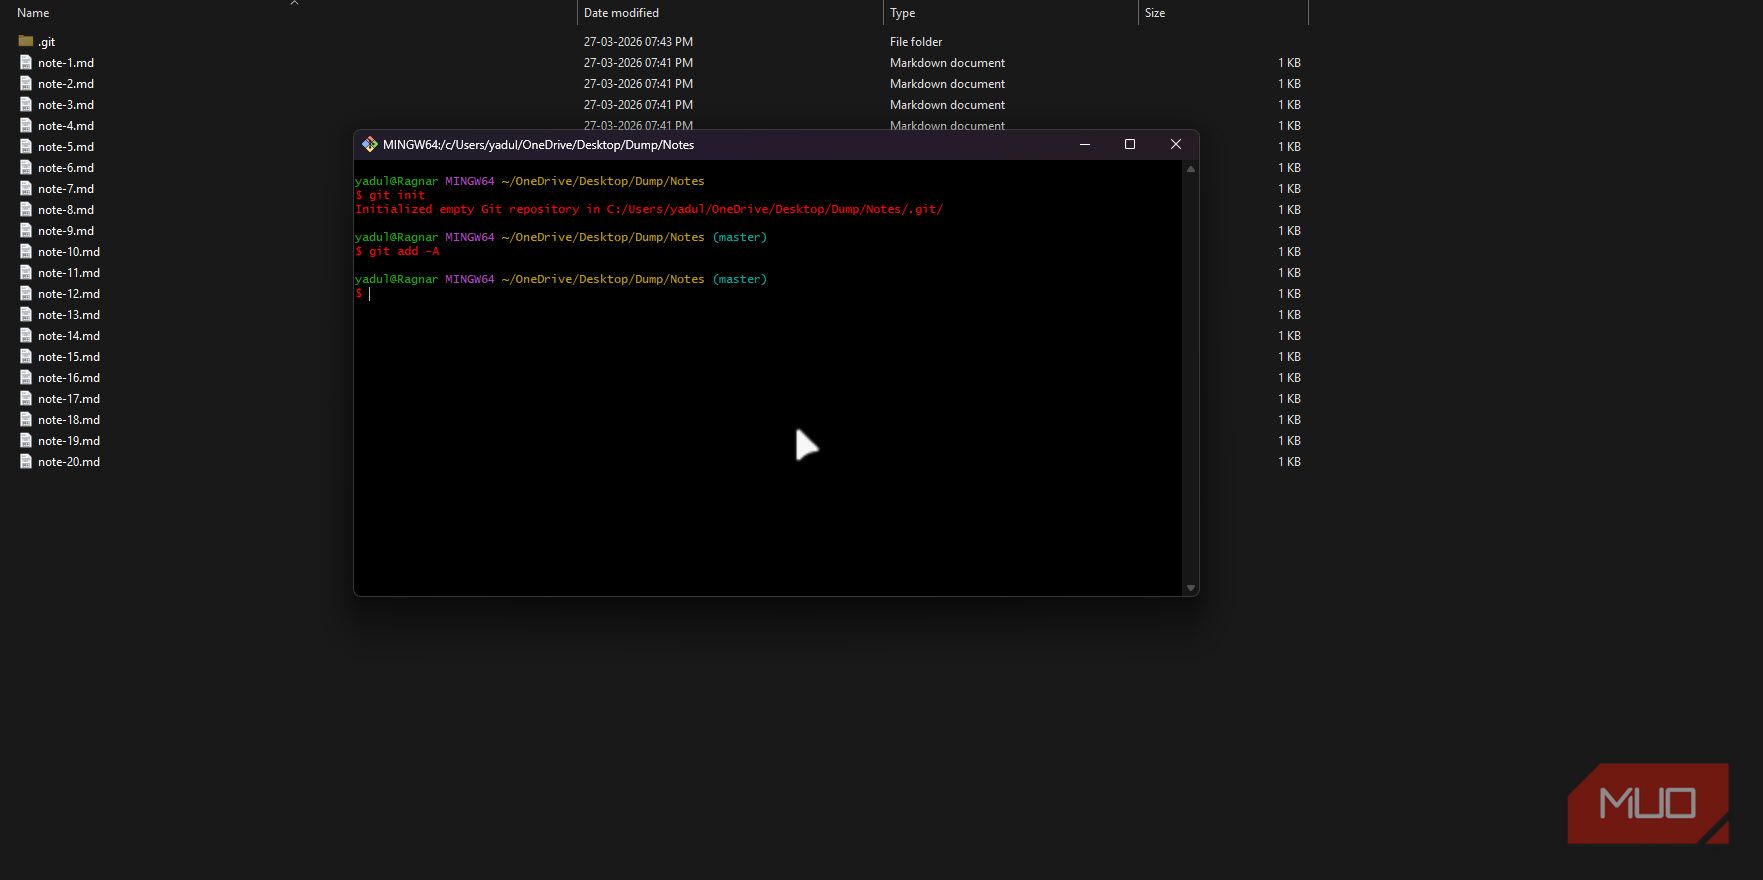Image resolution: width=1763 pixels, height=880 pixels.
Task: Select the file name note-16.md
Action: coord(69,377)
